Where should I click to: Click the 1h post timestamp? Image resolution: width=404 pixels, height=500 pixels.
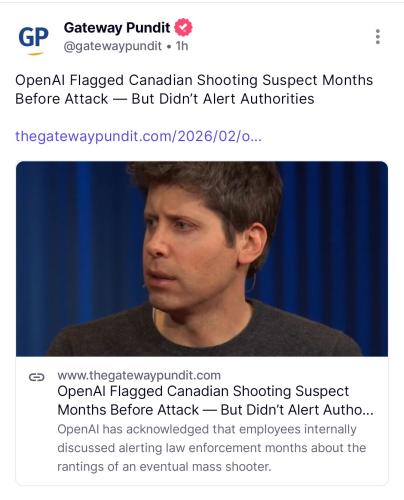click(x=182, y=46)
